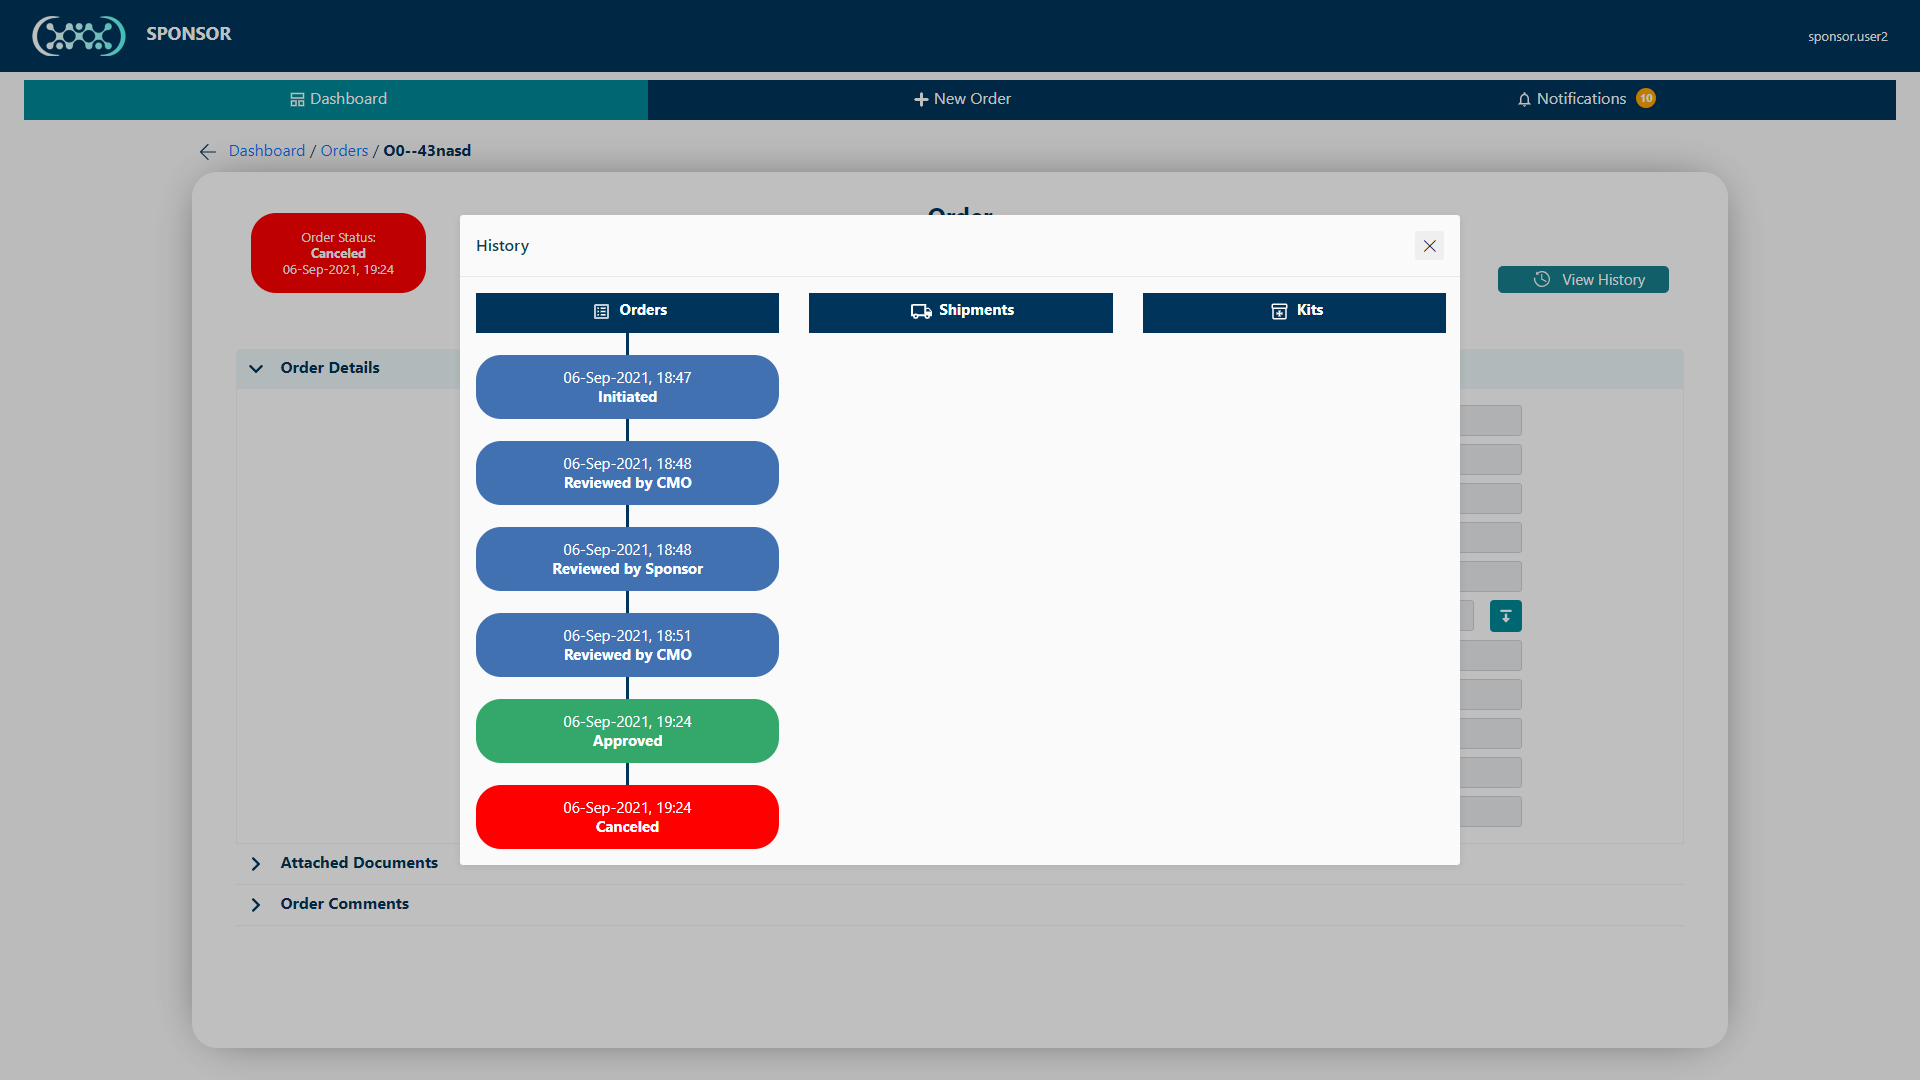Screen dimensions: 1920x1080
Task: Close the History dialog
Action: pos(1429,246)
